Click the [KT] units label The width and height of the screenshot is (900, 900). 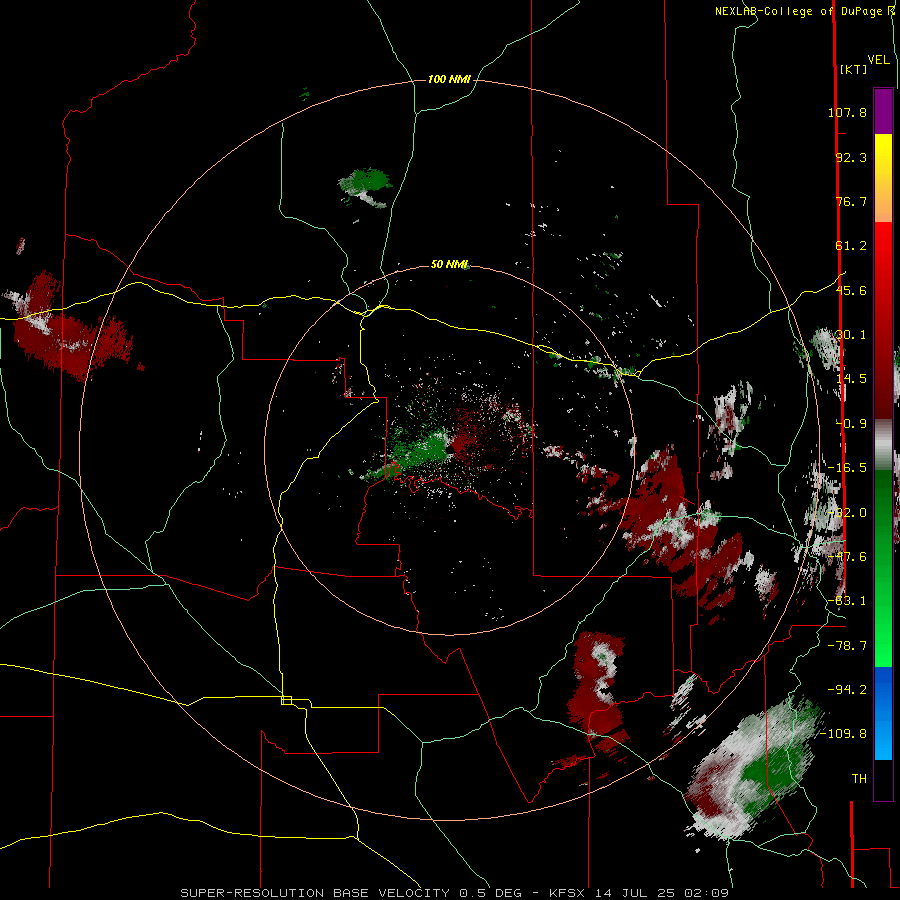pyautogui.click(x=854, y=69)
